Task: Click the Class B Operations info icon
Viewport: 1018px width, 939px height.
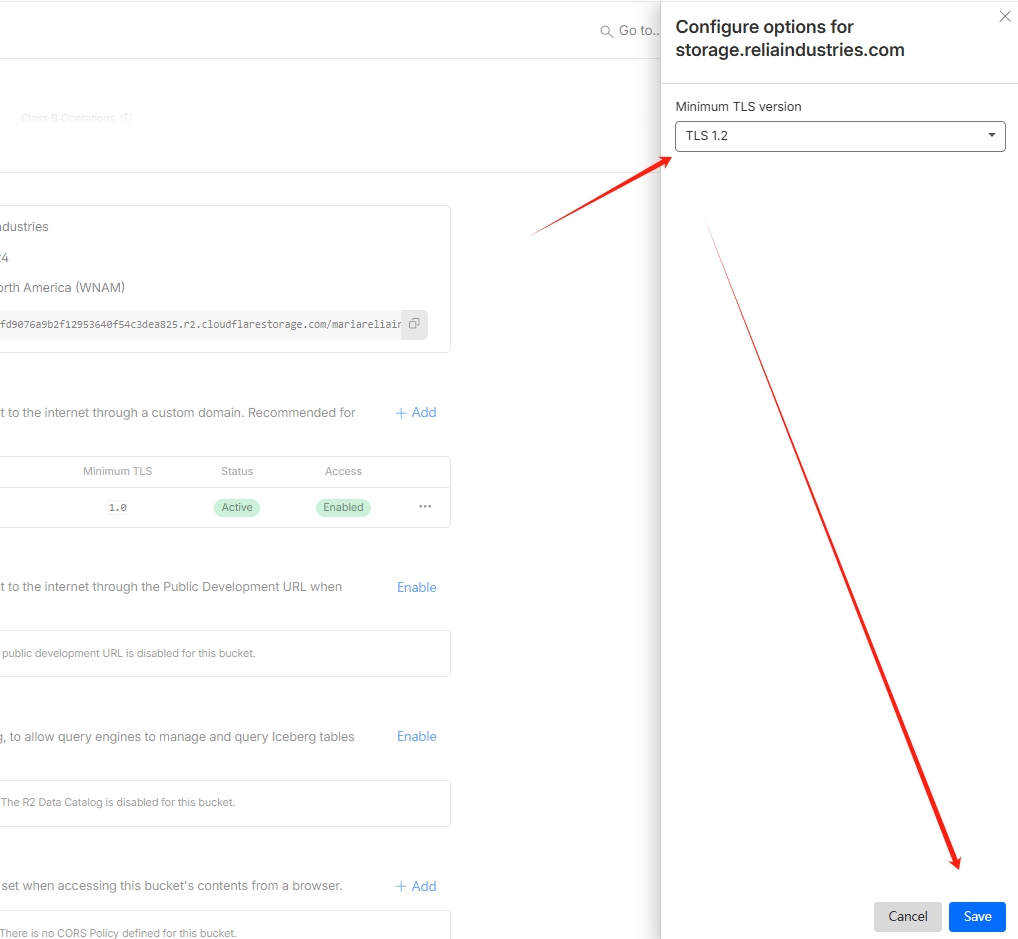Action: tap(126, 118)
